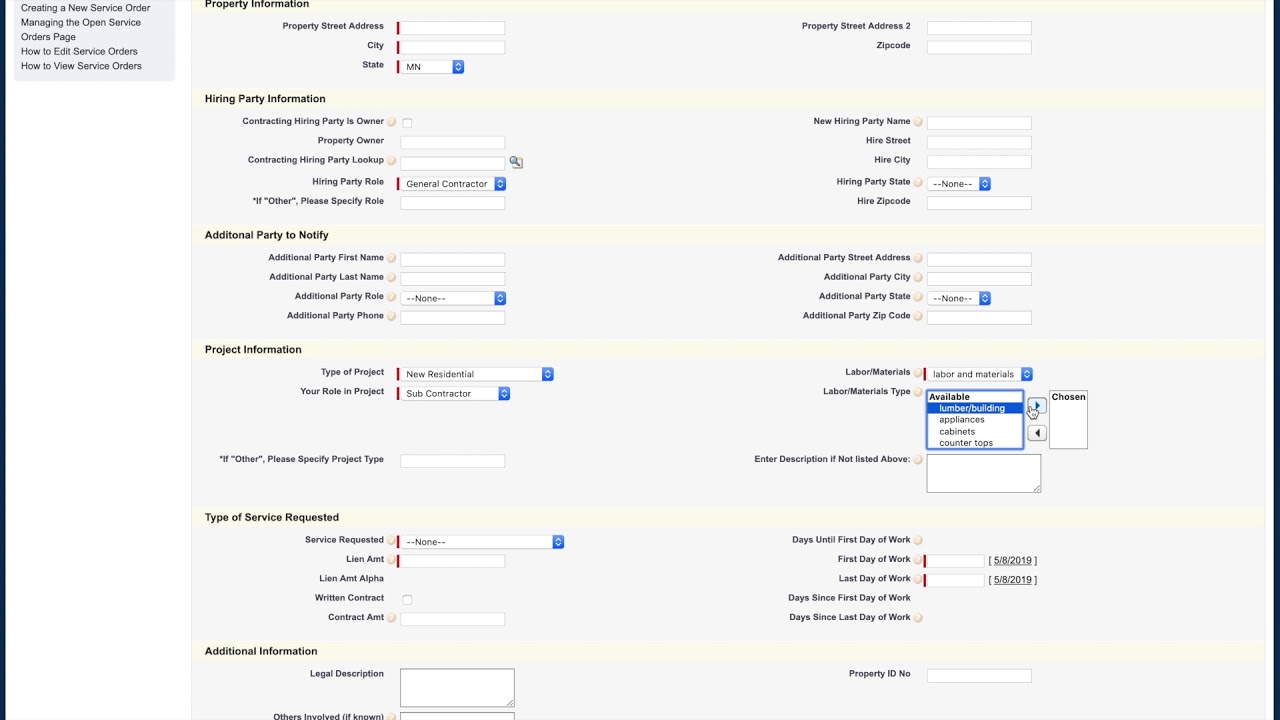
Task: Open help bubble beside Lien Amt
Action: pos(391,560)
